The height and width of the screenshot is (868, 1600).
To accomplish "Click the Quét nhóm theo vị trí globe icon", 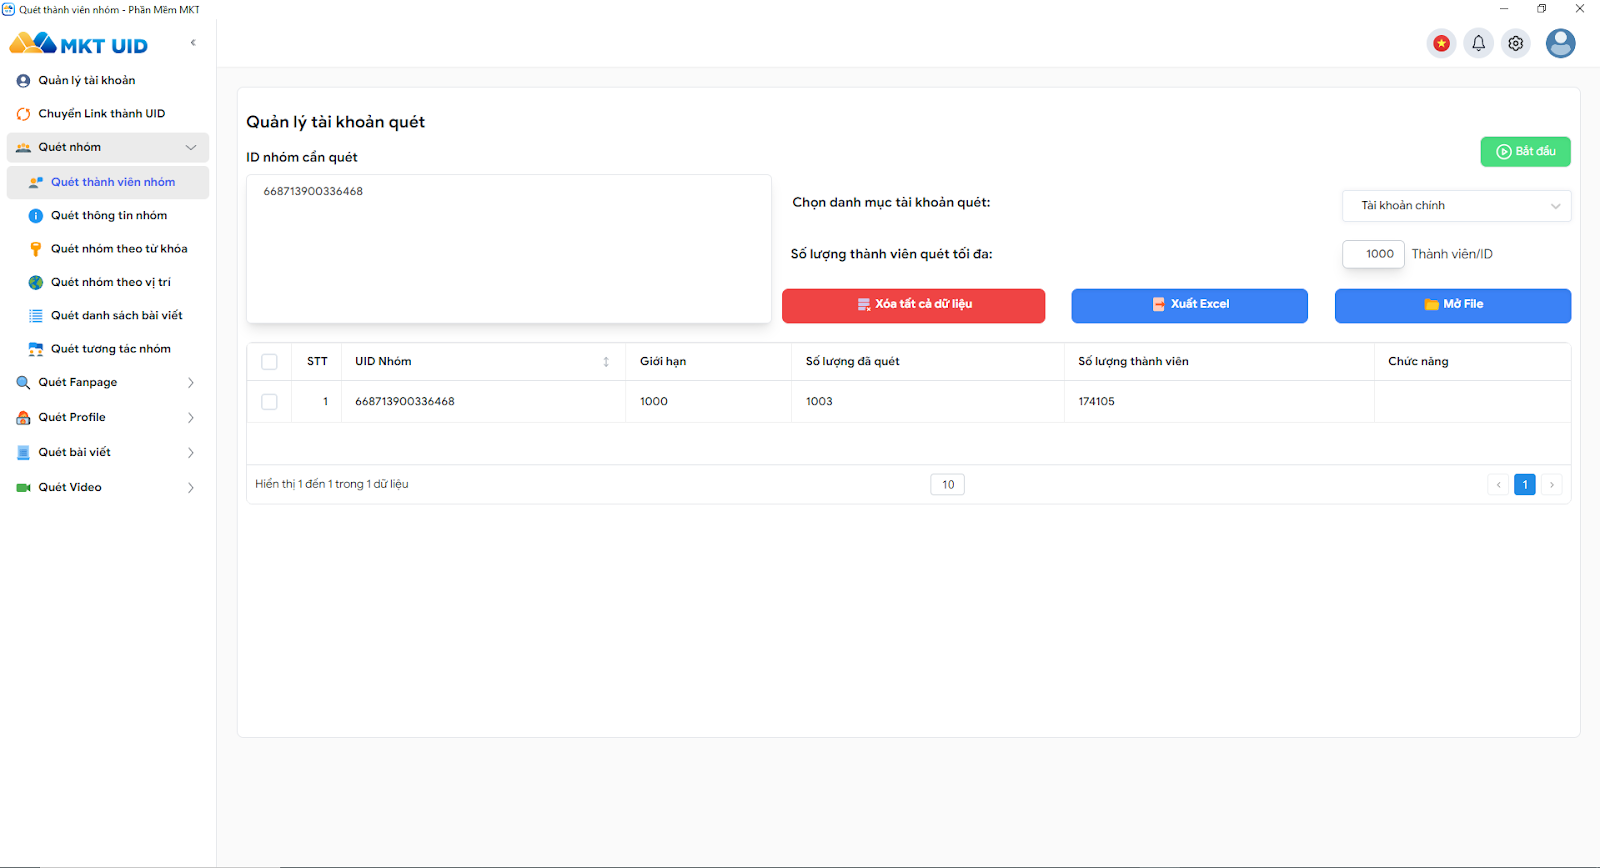I will (36, 283).
